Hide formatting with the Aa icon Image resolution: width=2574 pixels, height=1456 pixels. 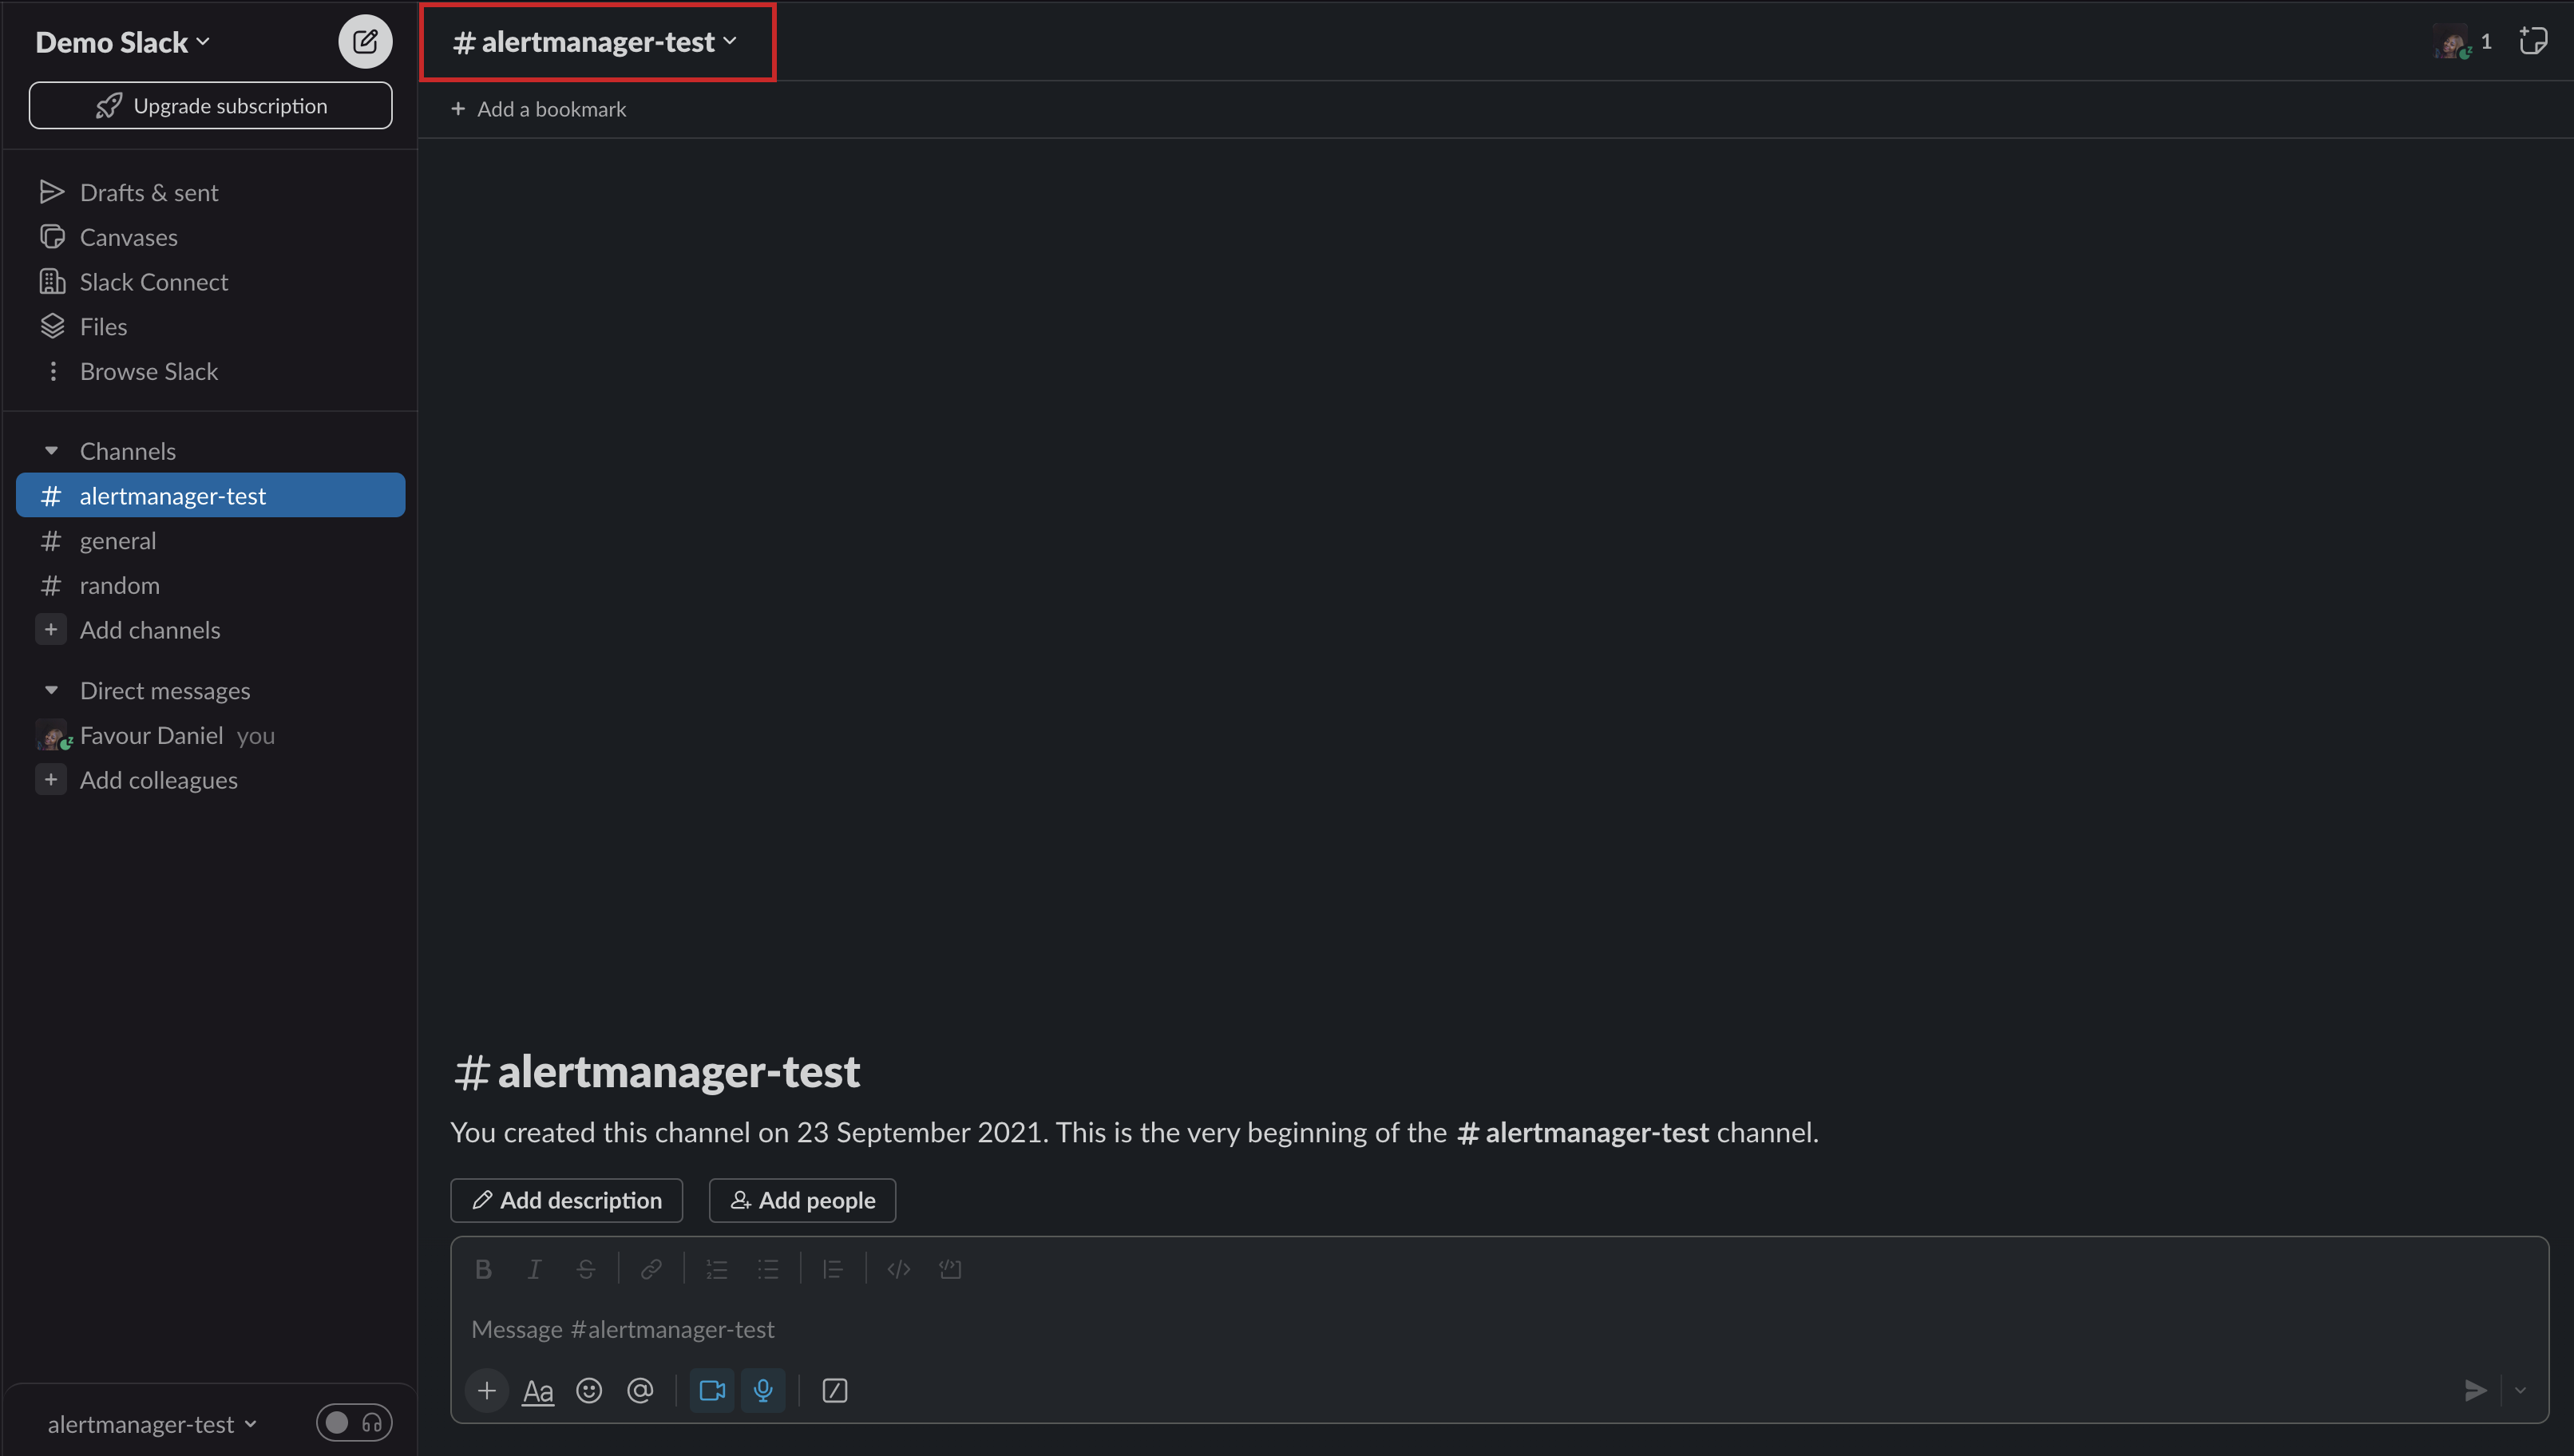click(x=538, y=1391)
